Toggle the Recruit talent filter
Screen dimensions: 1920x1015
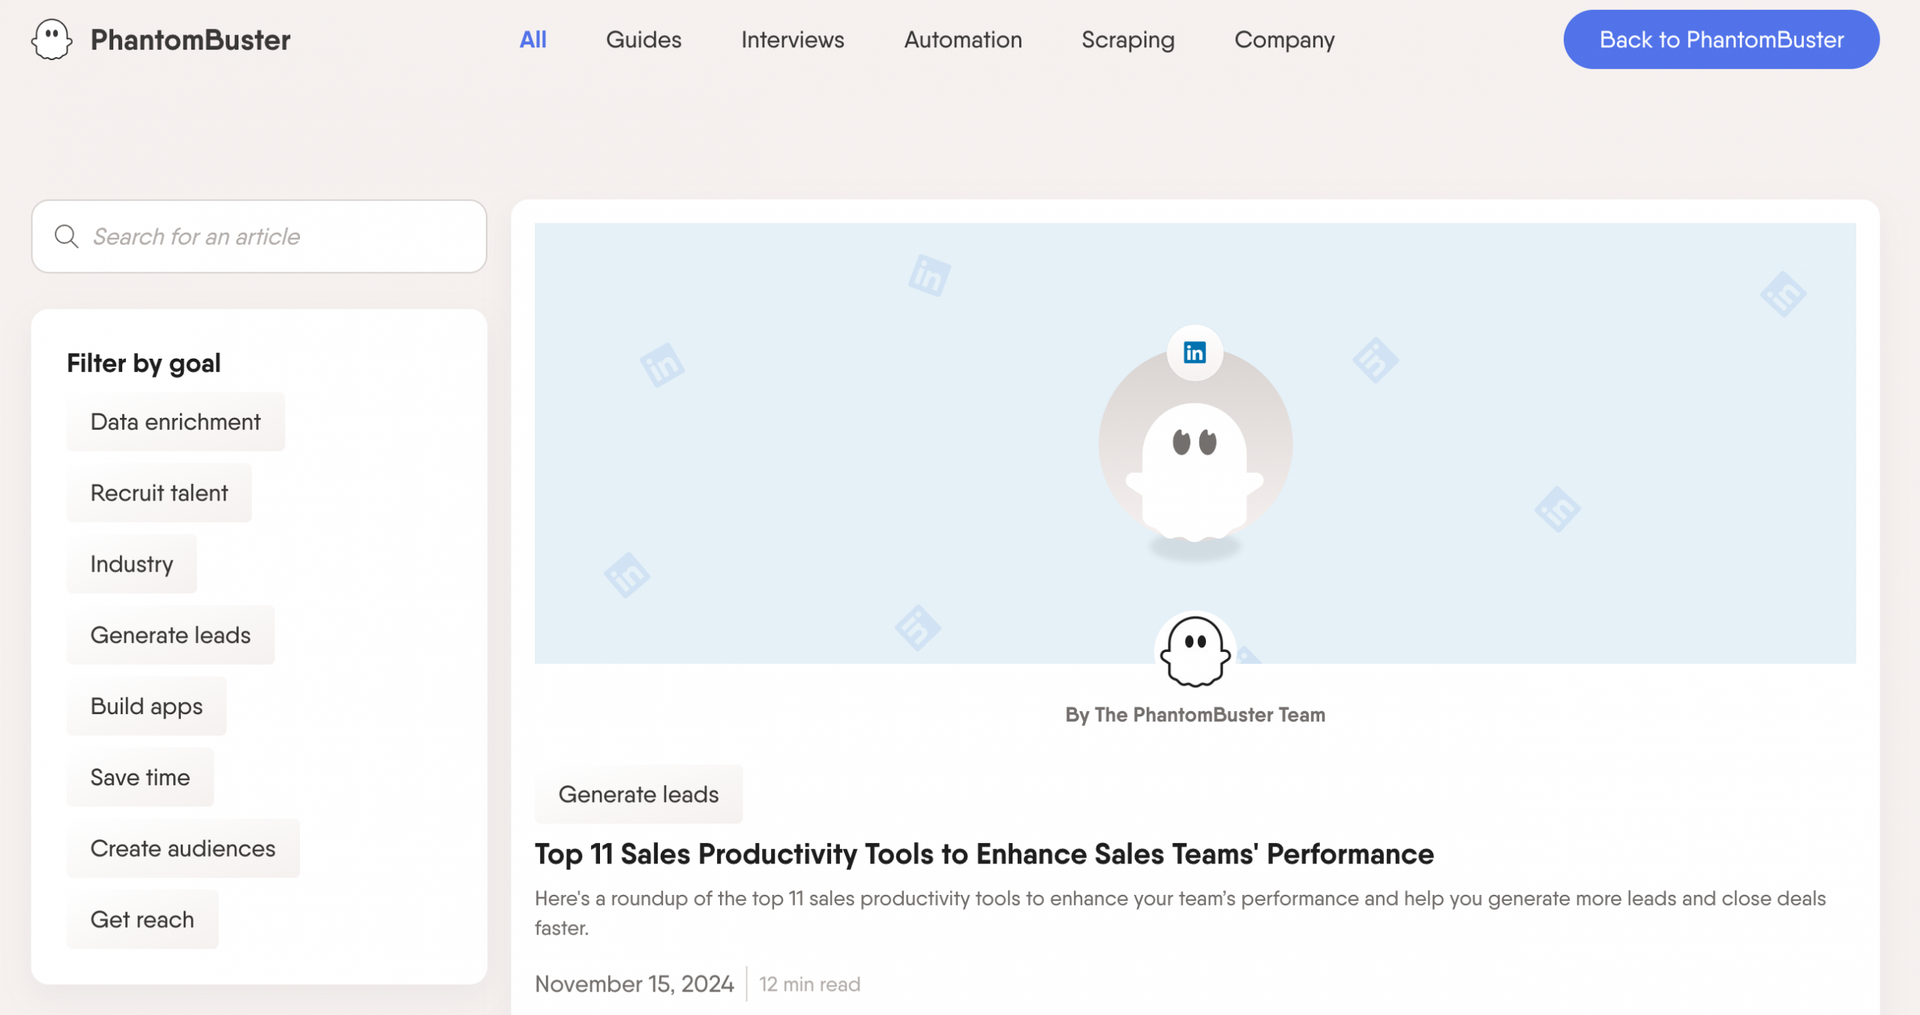coord(159,493)
